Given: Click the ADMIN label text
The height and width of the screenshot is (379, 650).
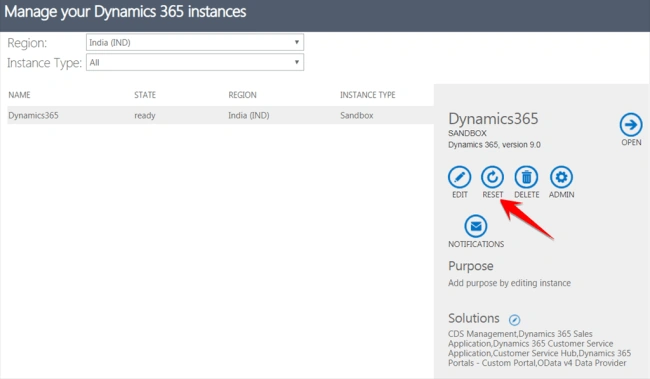Looking at the screenshot, I should [562, 194].
